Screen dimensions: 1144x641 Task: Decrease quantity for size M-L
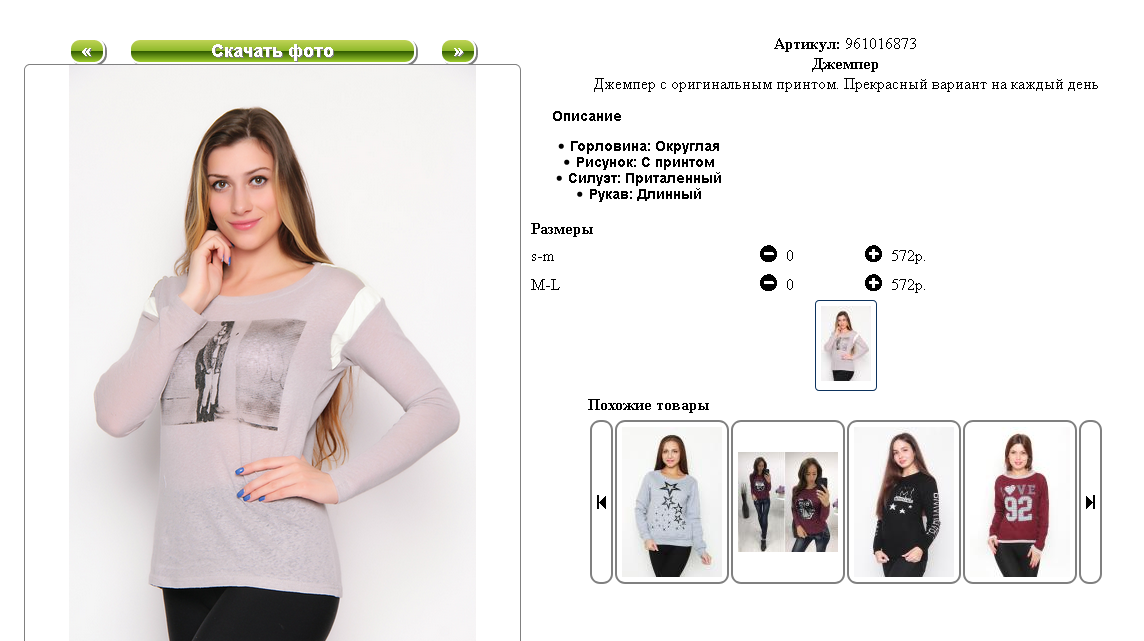click(x=768, y=283)
